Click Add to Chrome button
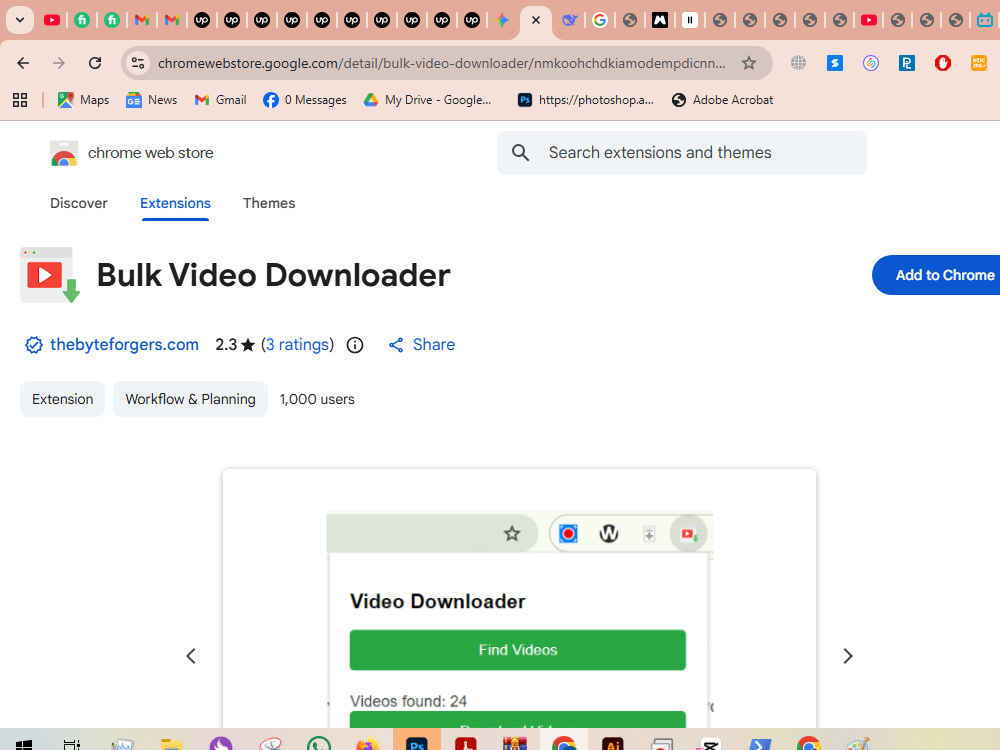This screenshot has width=1000, height=750. 936,275
